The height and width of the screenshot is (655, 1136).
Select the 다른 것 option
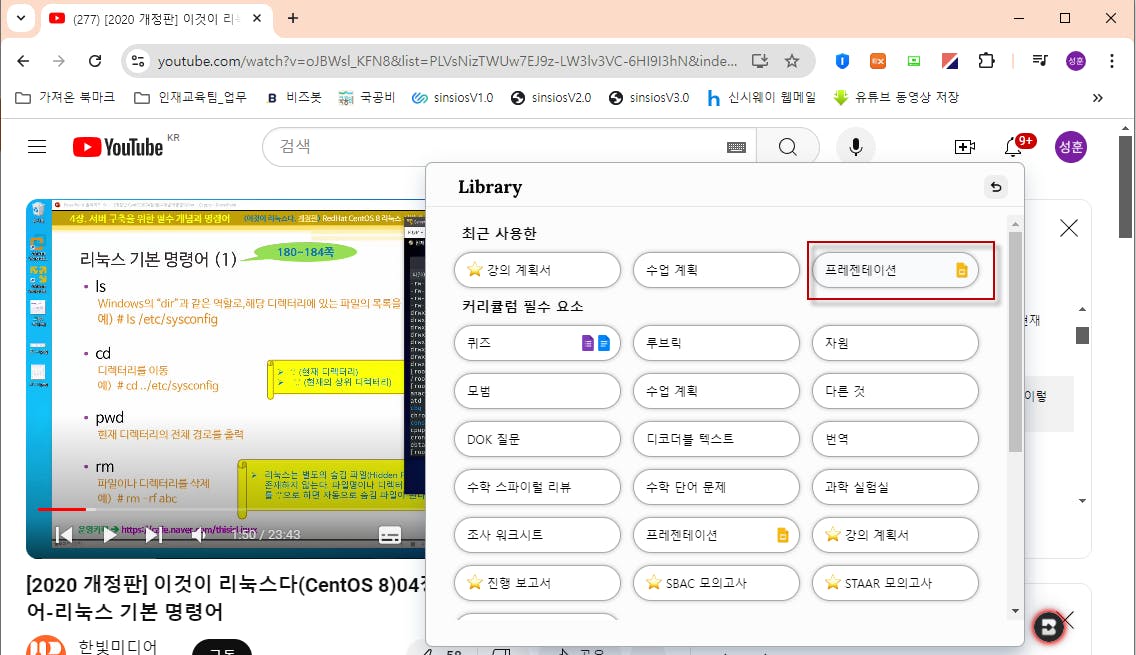click(895, 391)
